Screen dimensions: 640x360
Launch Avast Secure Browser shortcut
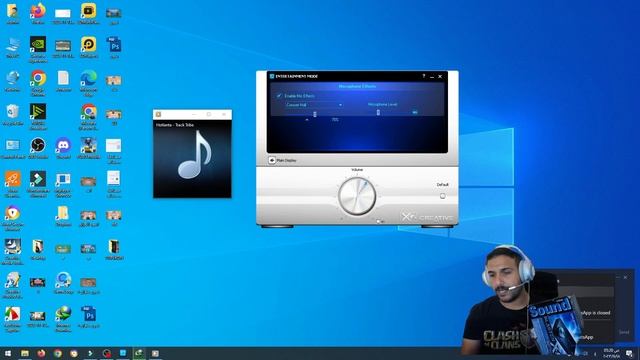12,218
